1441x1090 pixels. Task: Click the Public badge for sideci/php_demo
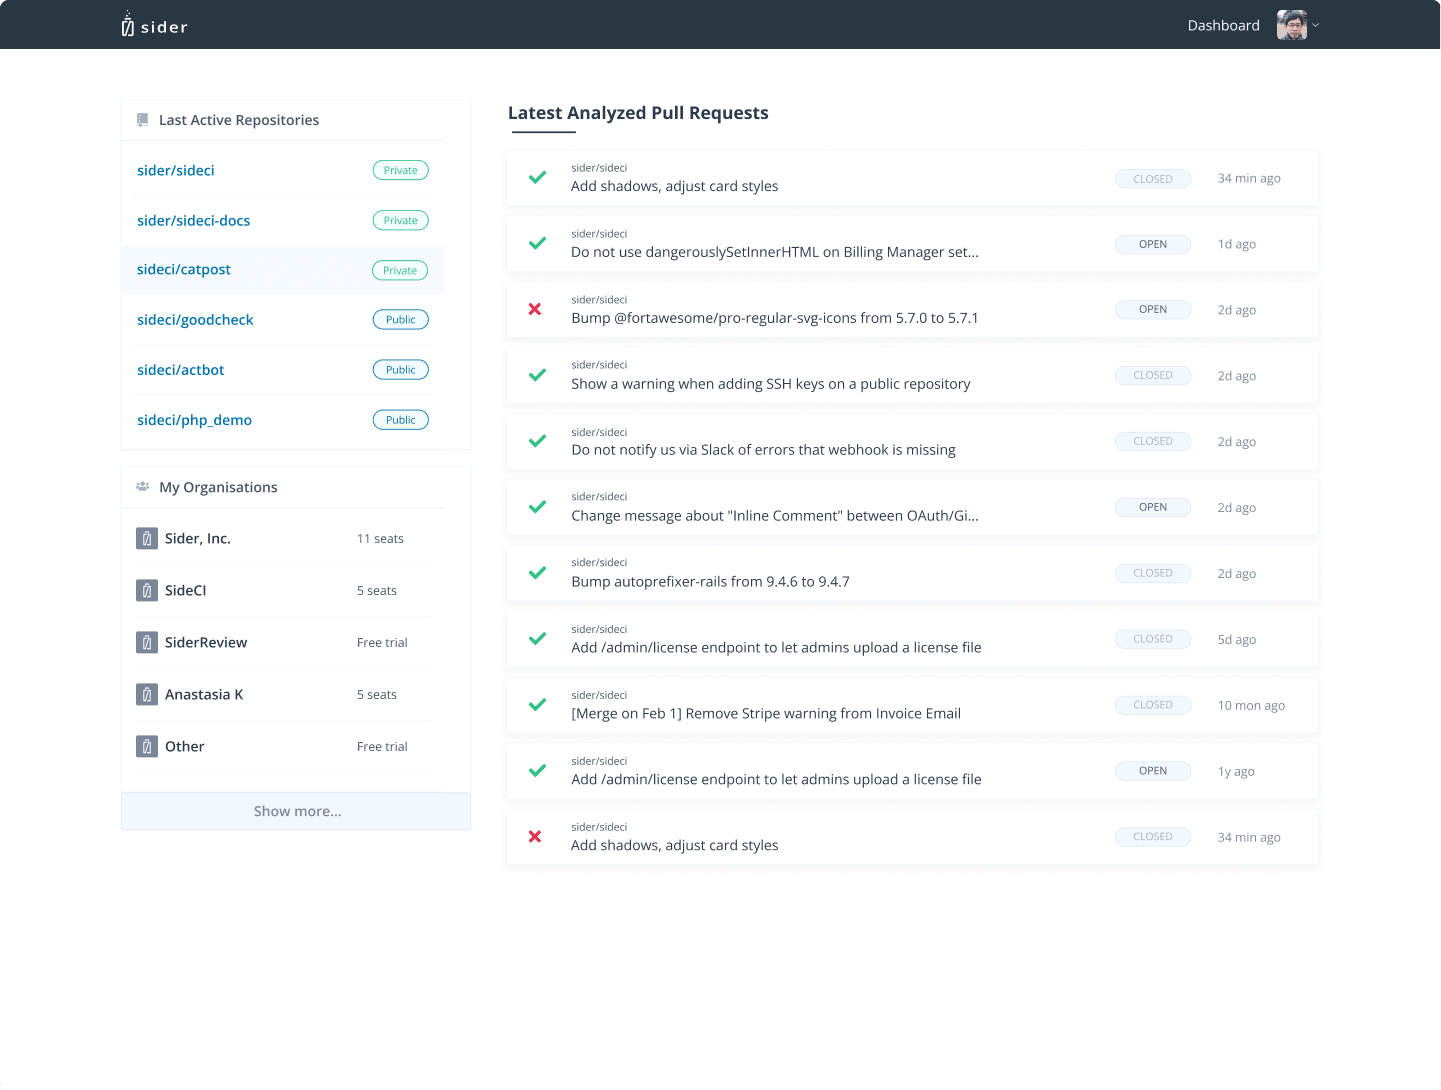pyautogui.click(x=401, y=420)
